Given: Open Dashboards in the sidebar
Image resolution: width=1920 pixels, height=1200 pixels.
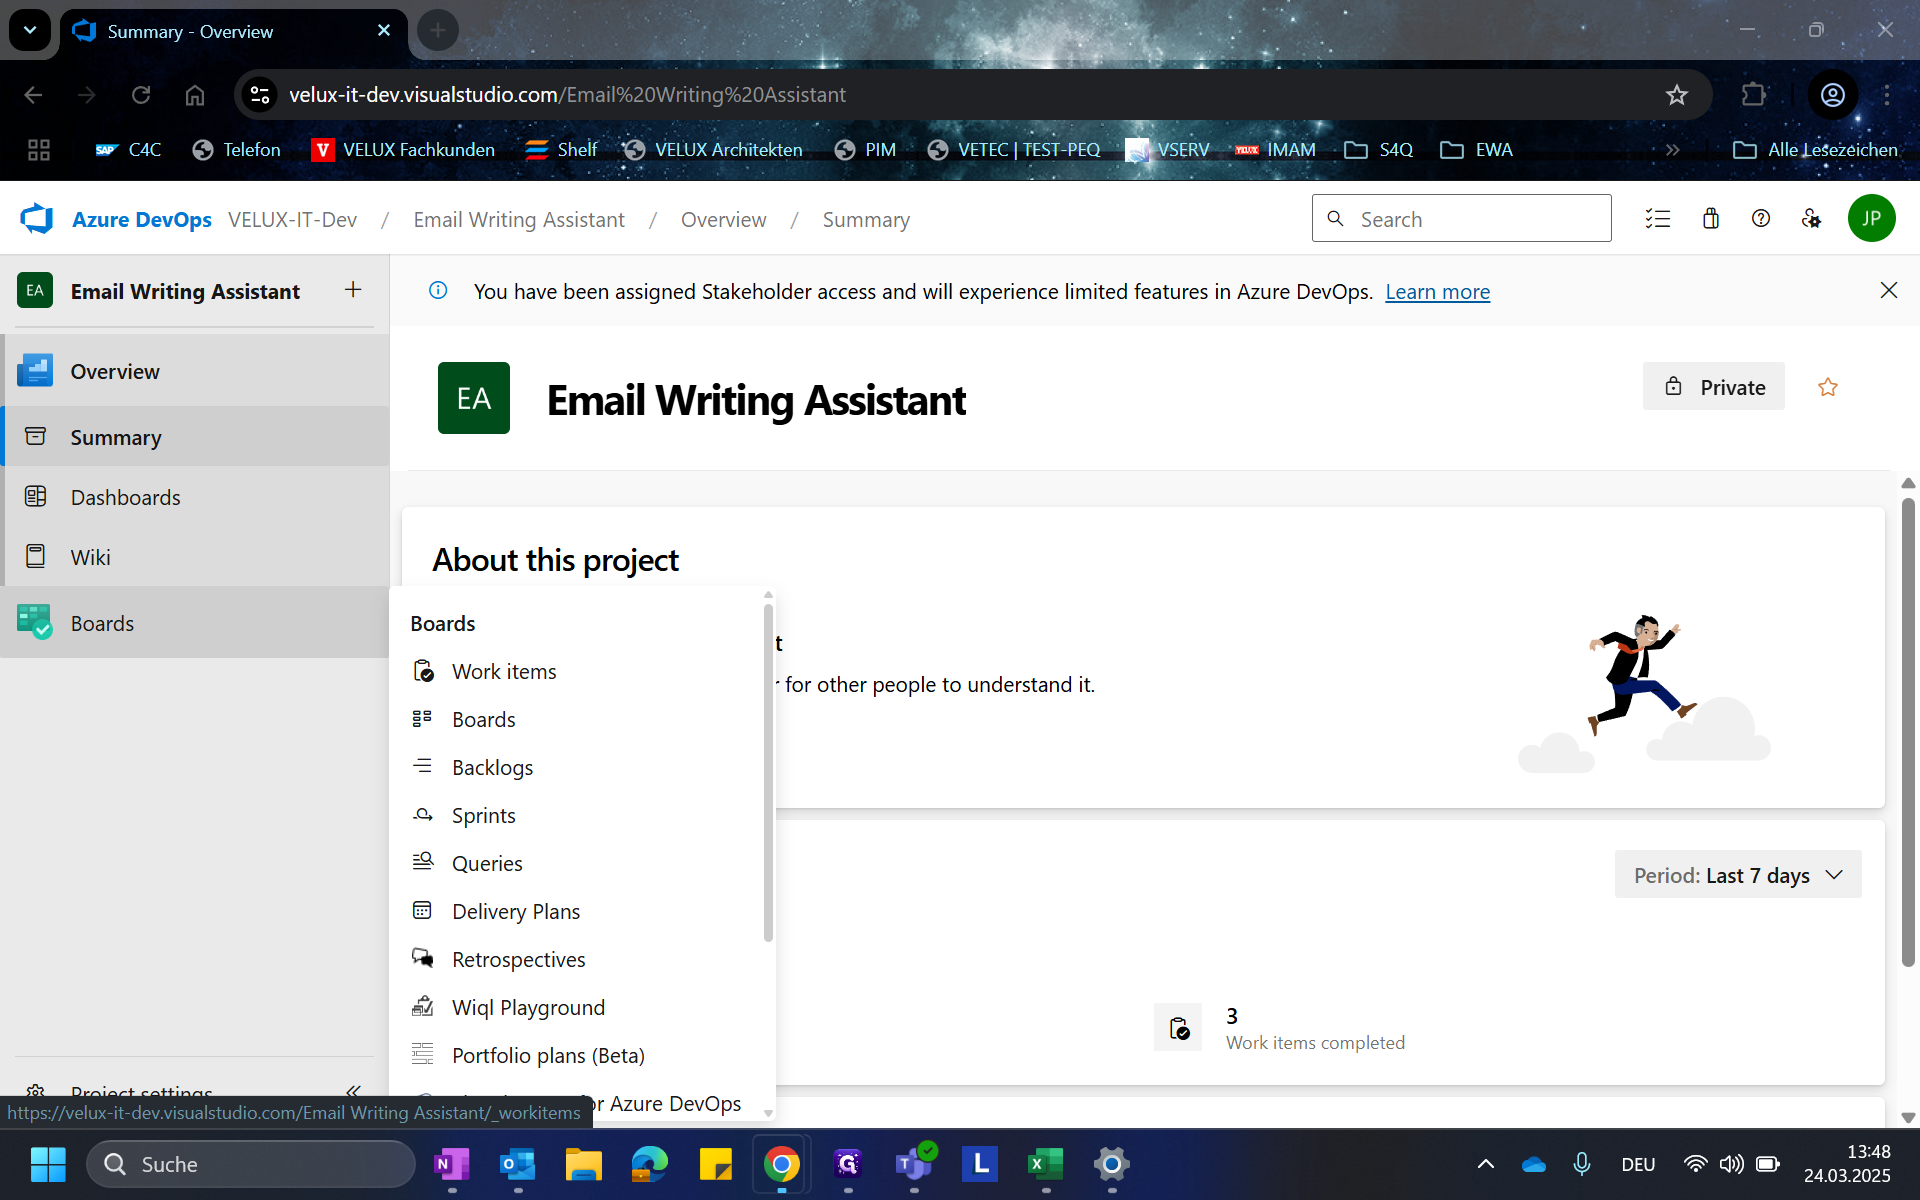Looking at the screenshot, I should click(x=195, y=497).
